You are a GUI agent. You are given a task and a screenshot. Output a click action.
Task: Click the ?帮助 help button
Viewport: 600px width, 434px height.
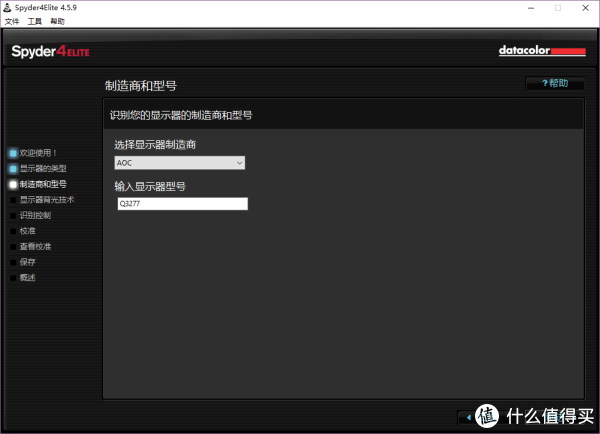[x=555, y=83]
